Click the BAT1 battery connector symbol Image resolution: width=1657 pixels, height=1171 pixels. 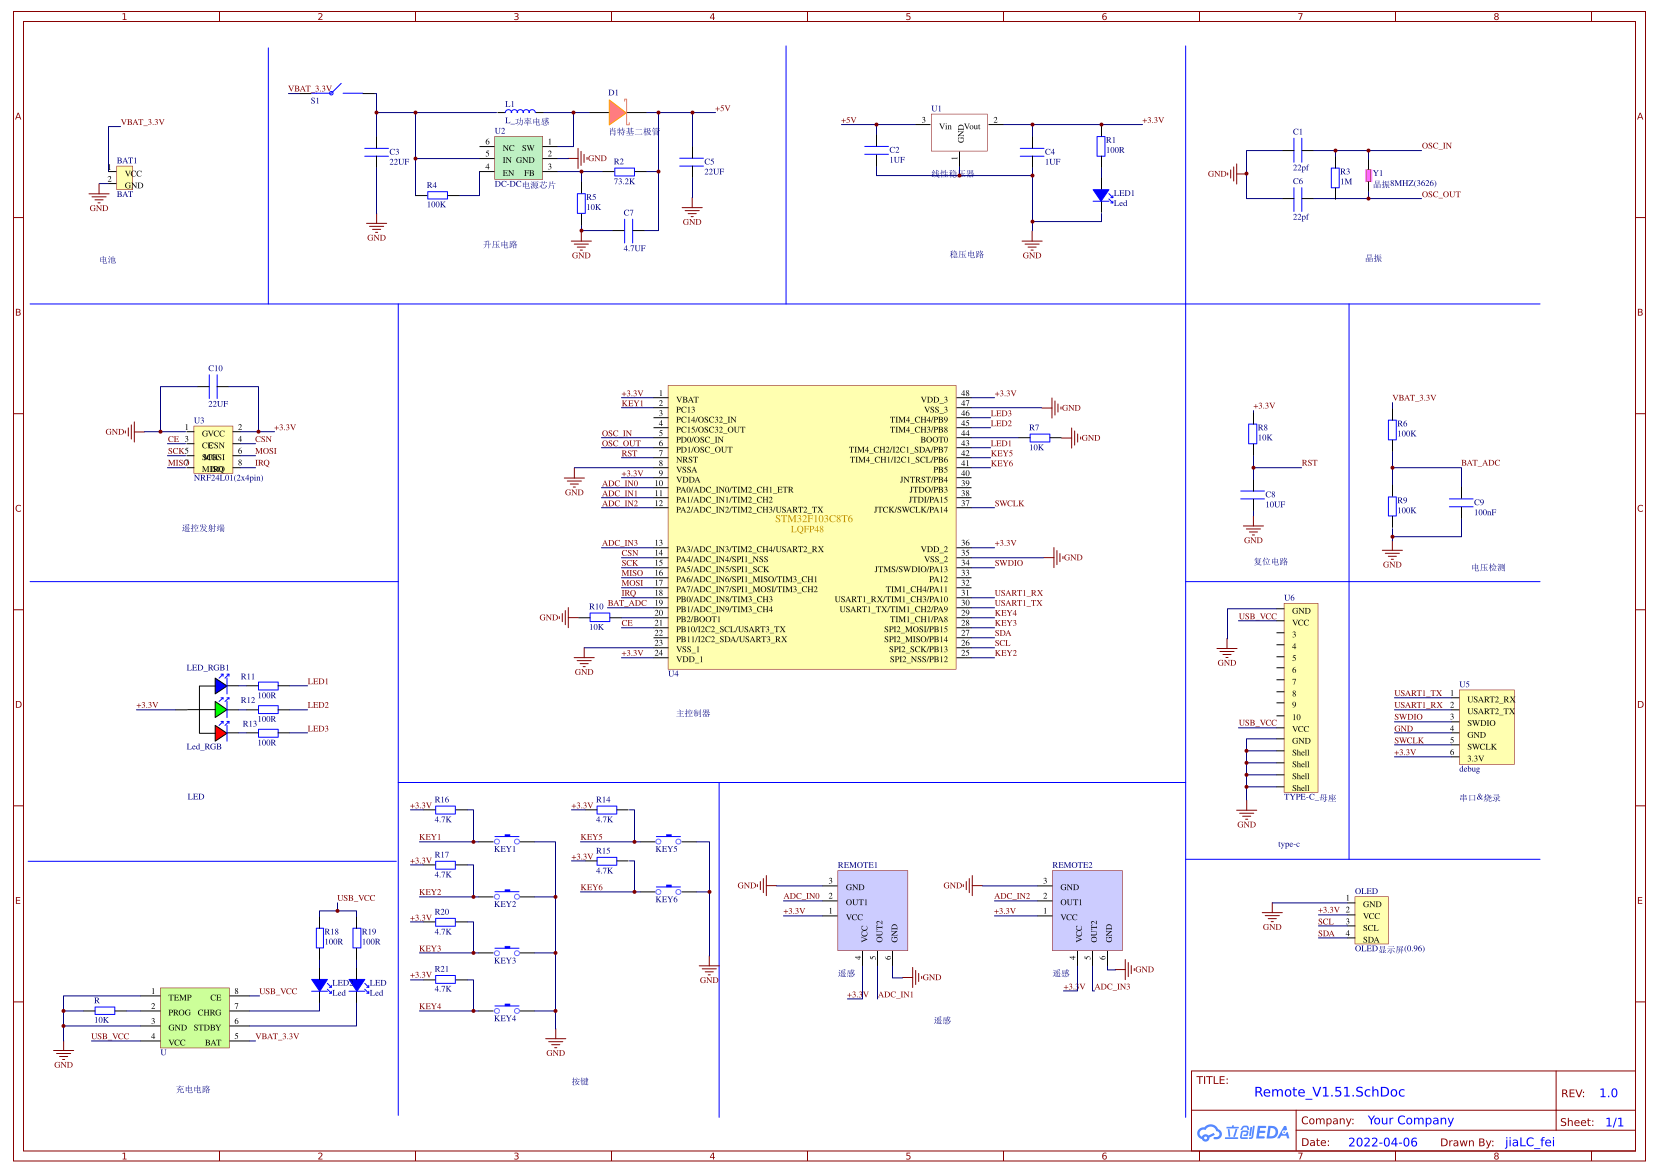point(125,178)
